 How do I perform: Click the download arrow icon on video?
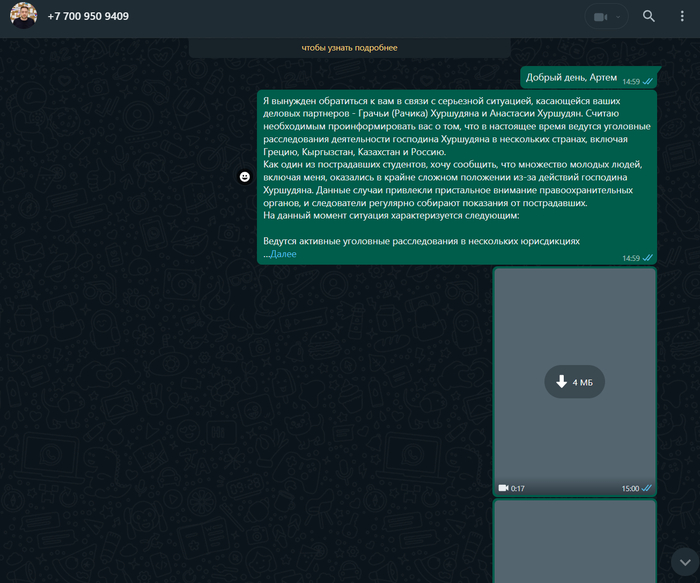click(x=559, y=382)
